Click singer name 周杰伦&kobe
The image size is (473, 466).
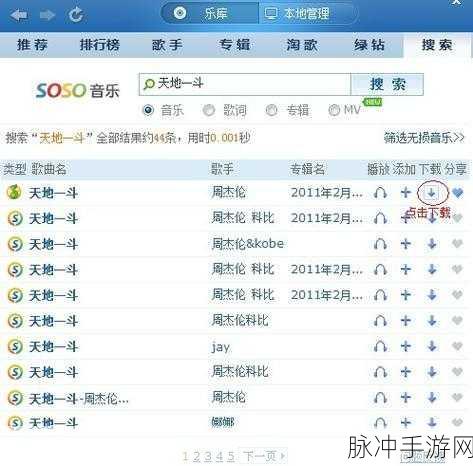pyautogui.click(x=248, y=244)
